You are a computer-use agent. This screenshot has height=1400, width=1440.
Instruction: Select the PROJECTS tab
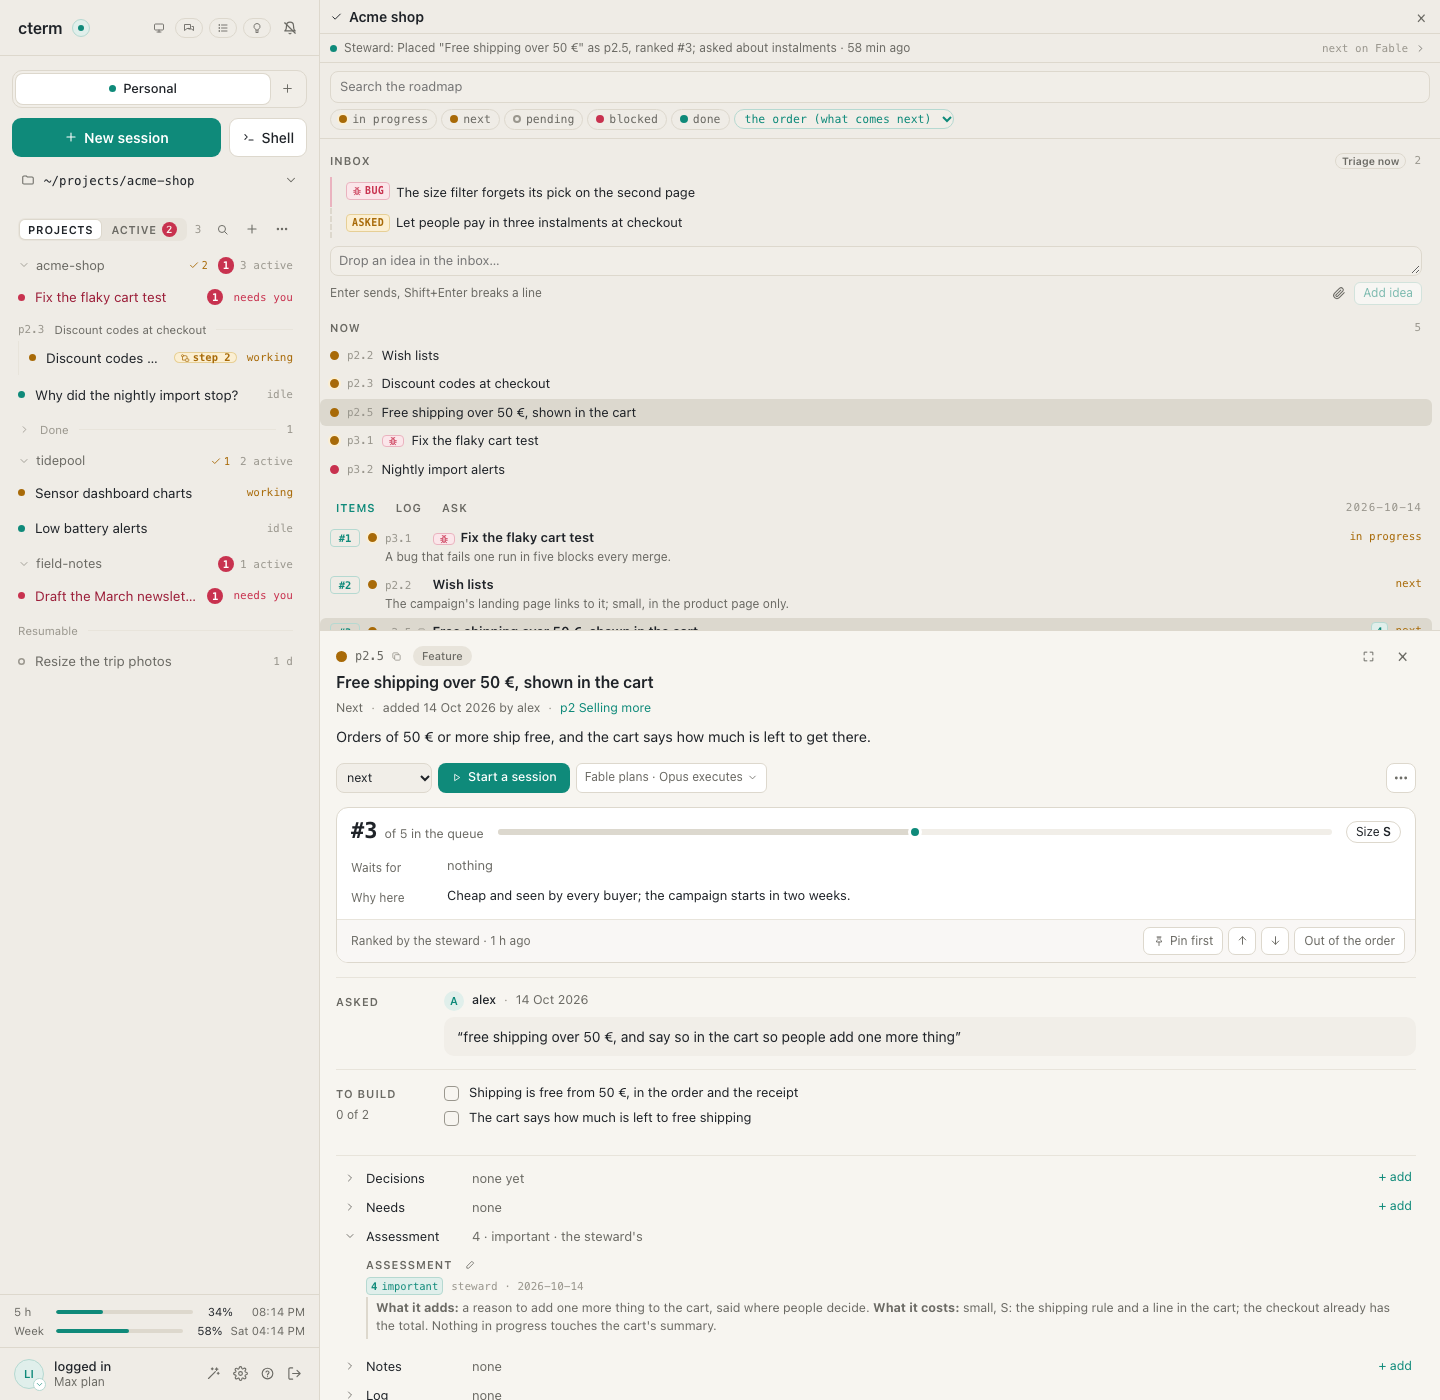(x=60, y=230)
